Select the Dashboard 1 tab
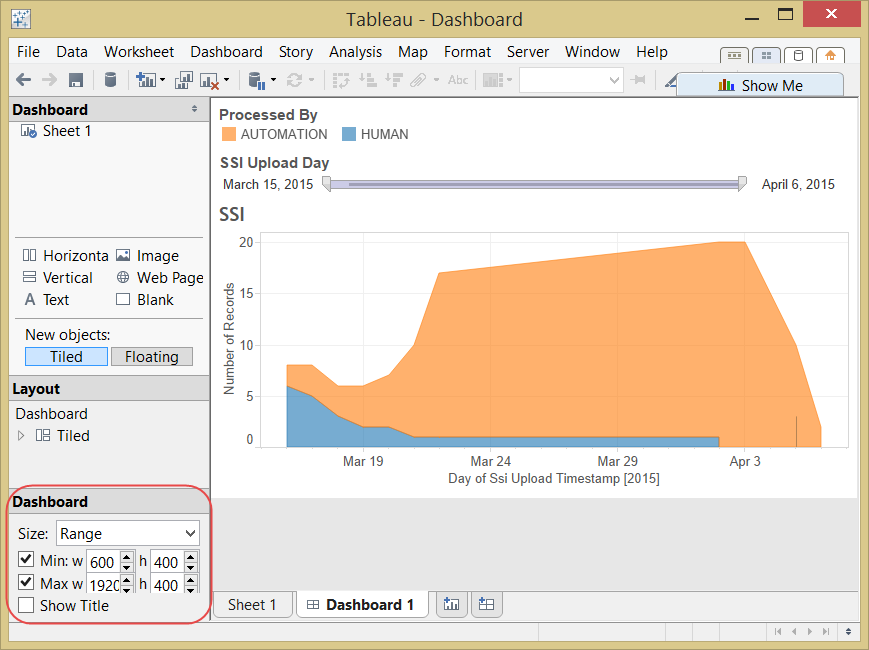 point(362,605)
